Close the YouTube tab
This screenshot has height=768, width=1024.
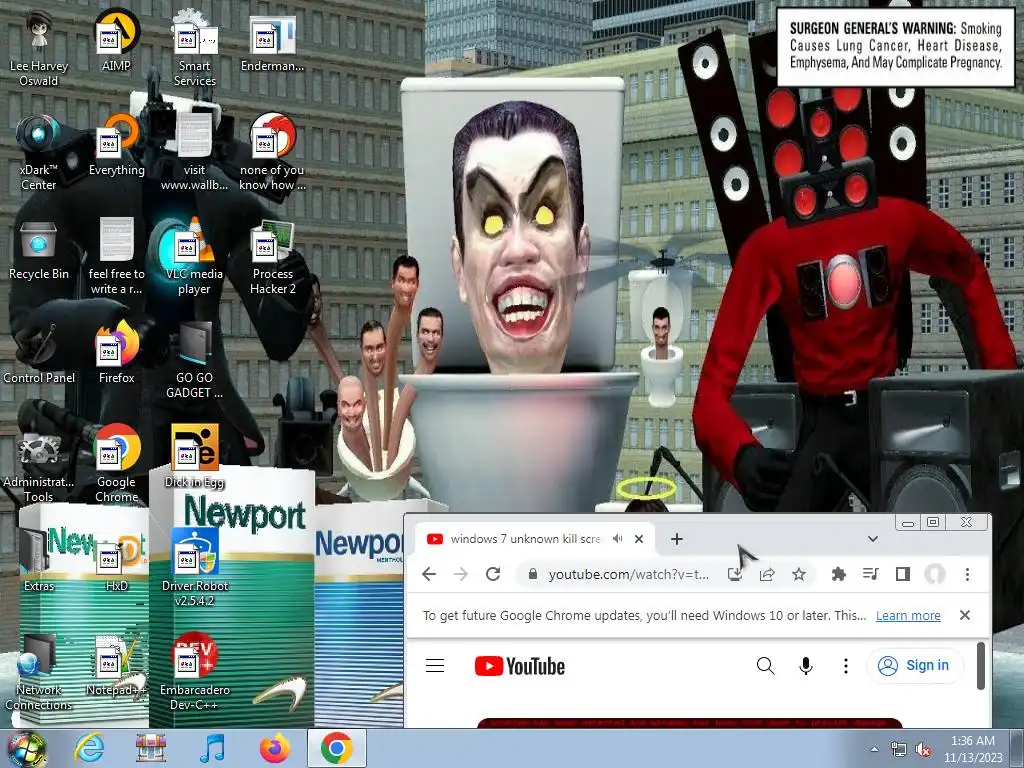(x=639, y=539)
